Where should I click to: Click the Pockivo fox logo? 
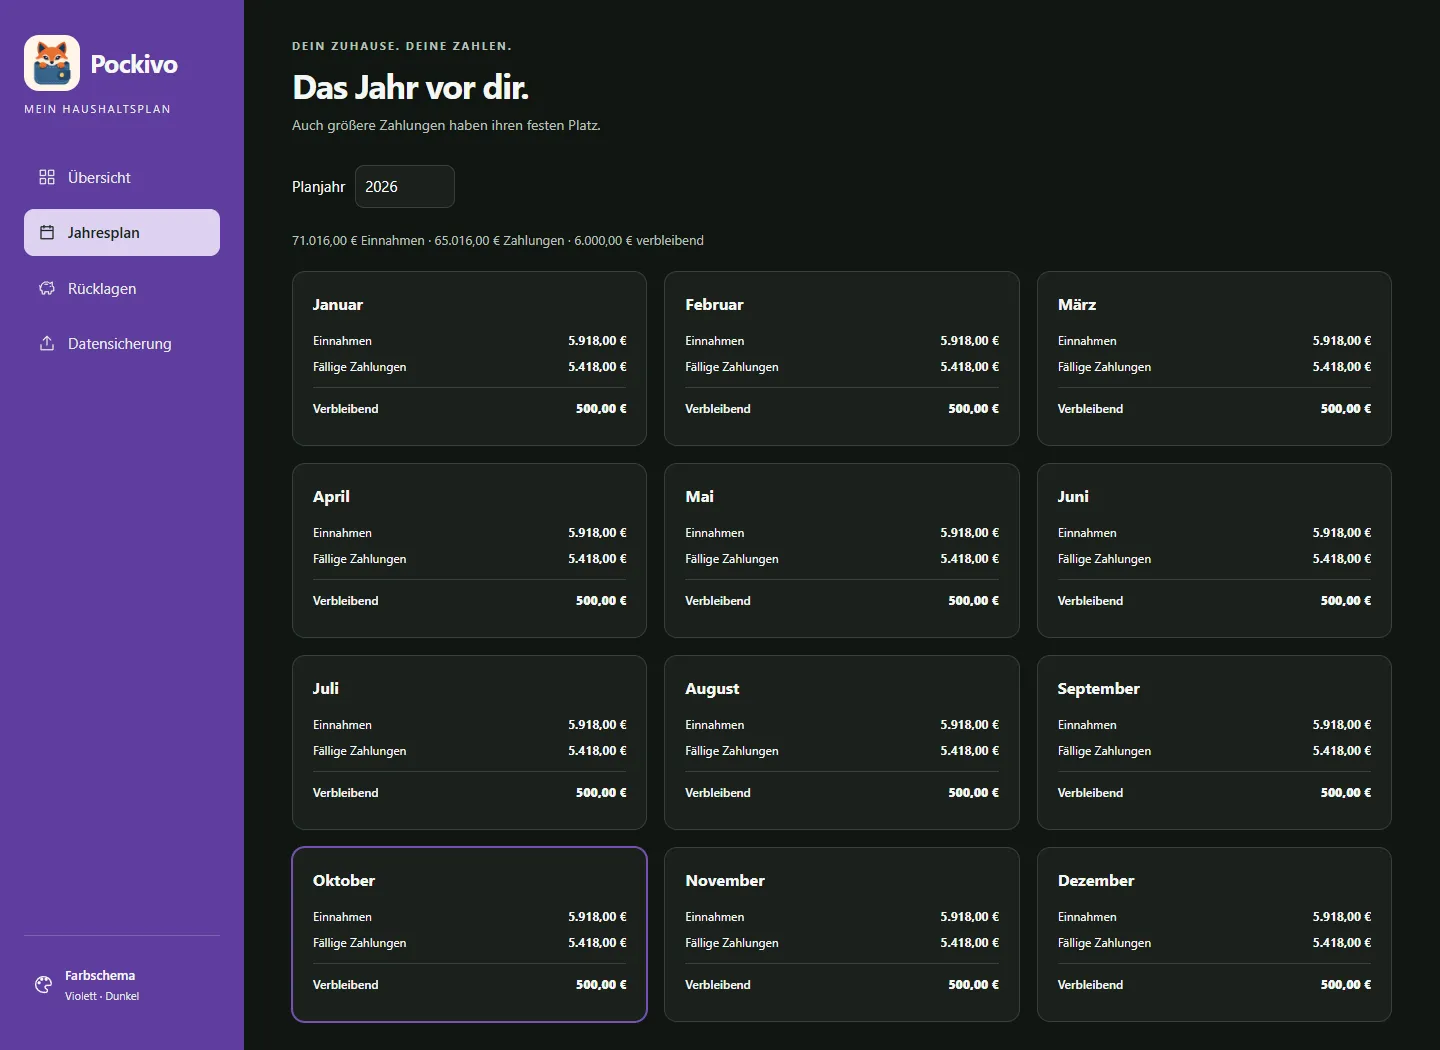coord(52,63)
